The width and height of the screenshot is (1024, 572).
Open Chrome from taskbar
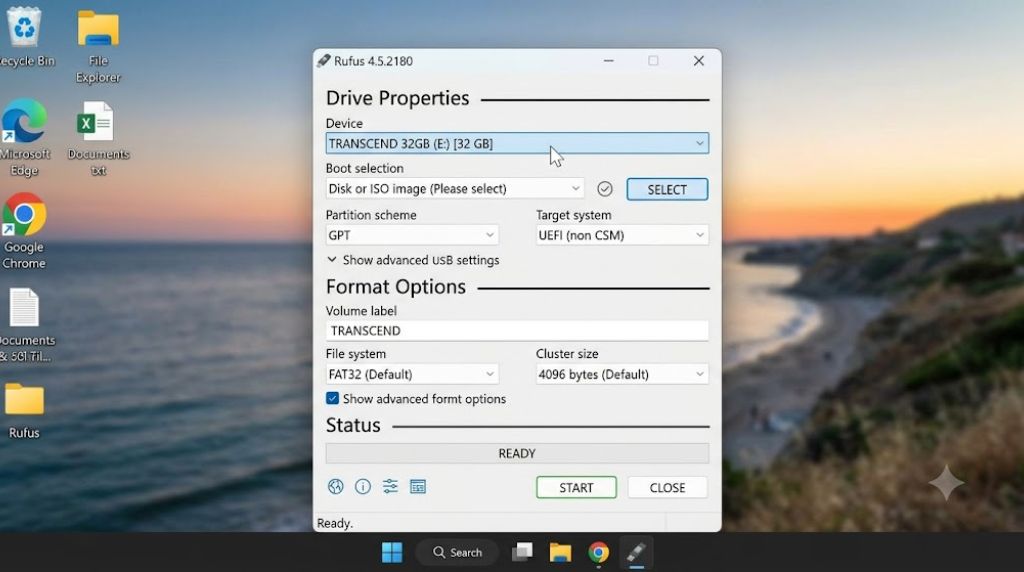pos(598,552)
